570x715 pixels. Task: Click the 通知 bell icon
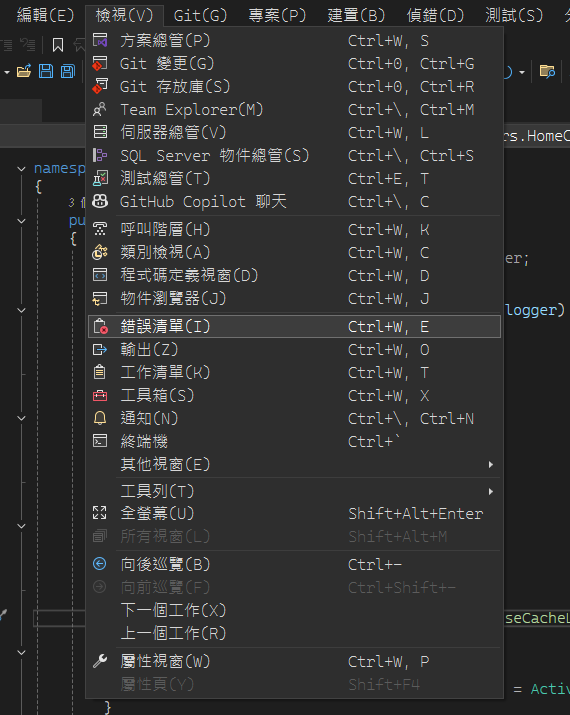100,418
